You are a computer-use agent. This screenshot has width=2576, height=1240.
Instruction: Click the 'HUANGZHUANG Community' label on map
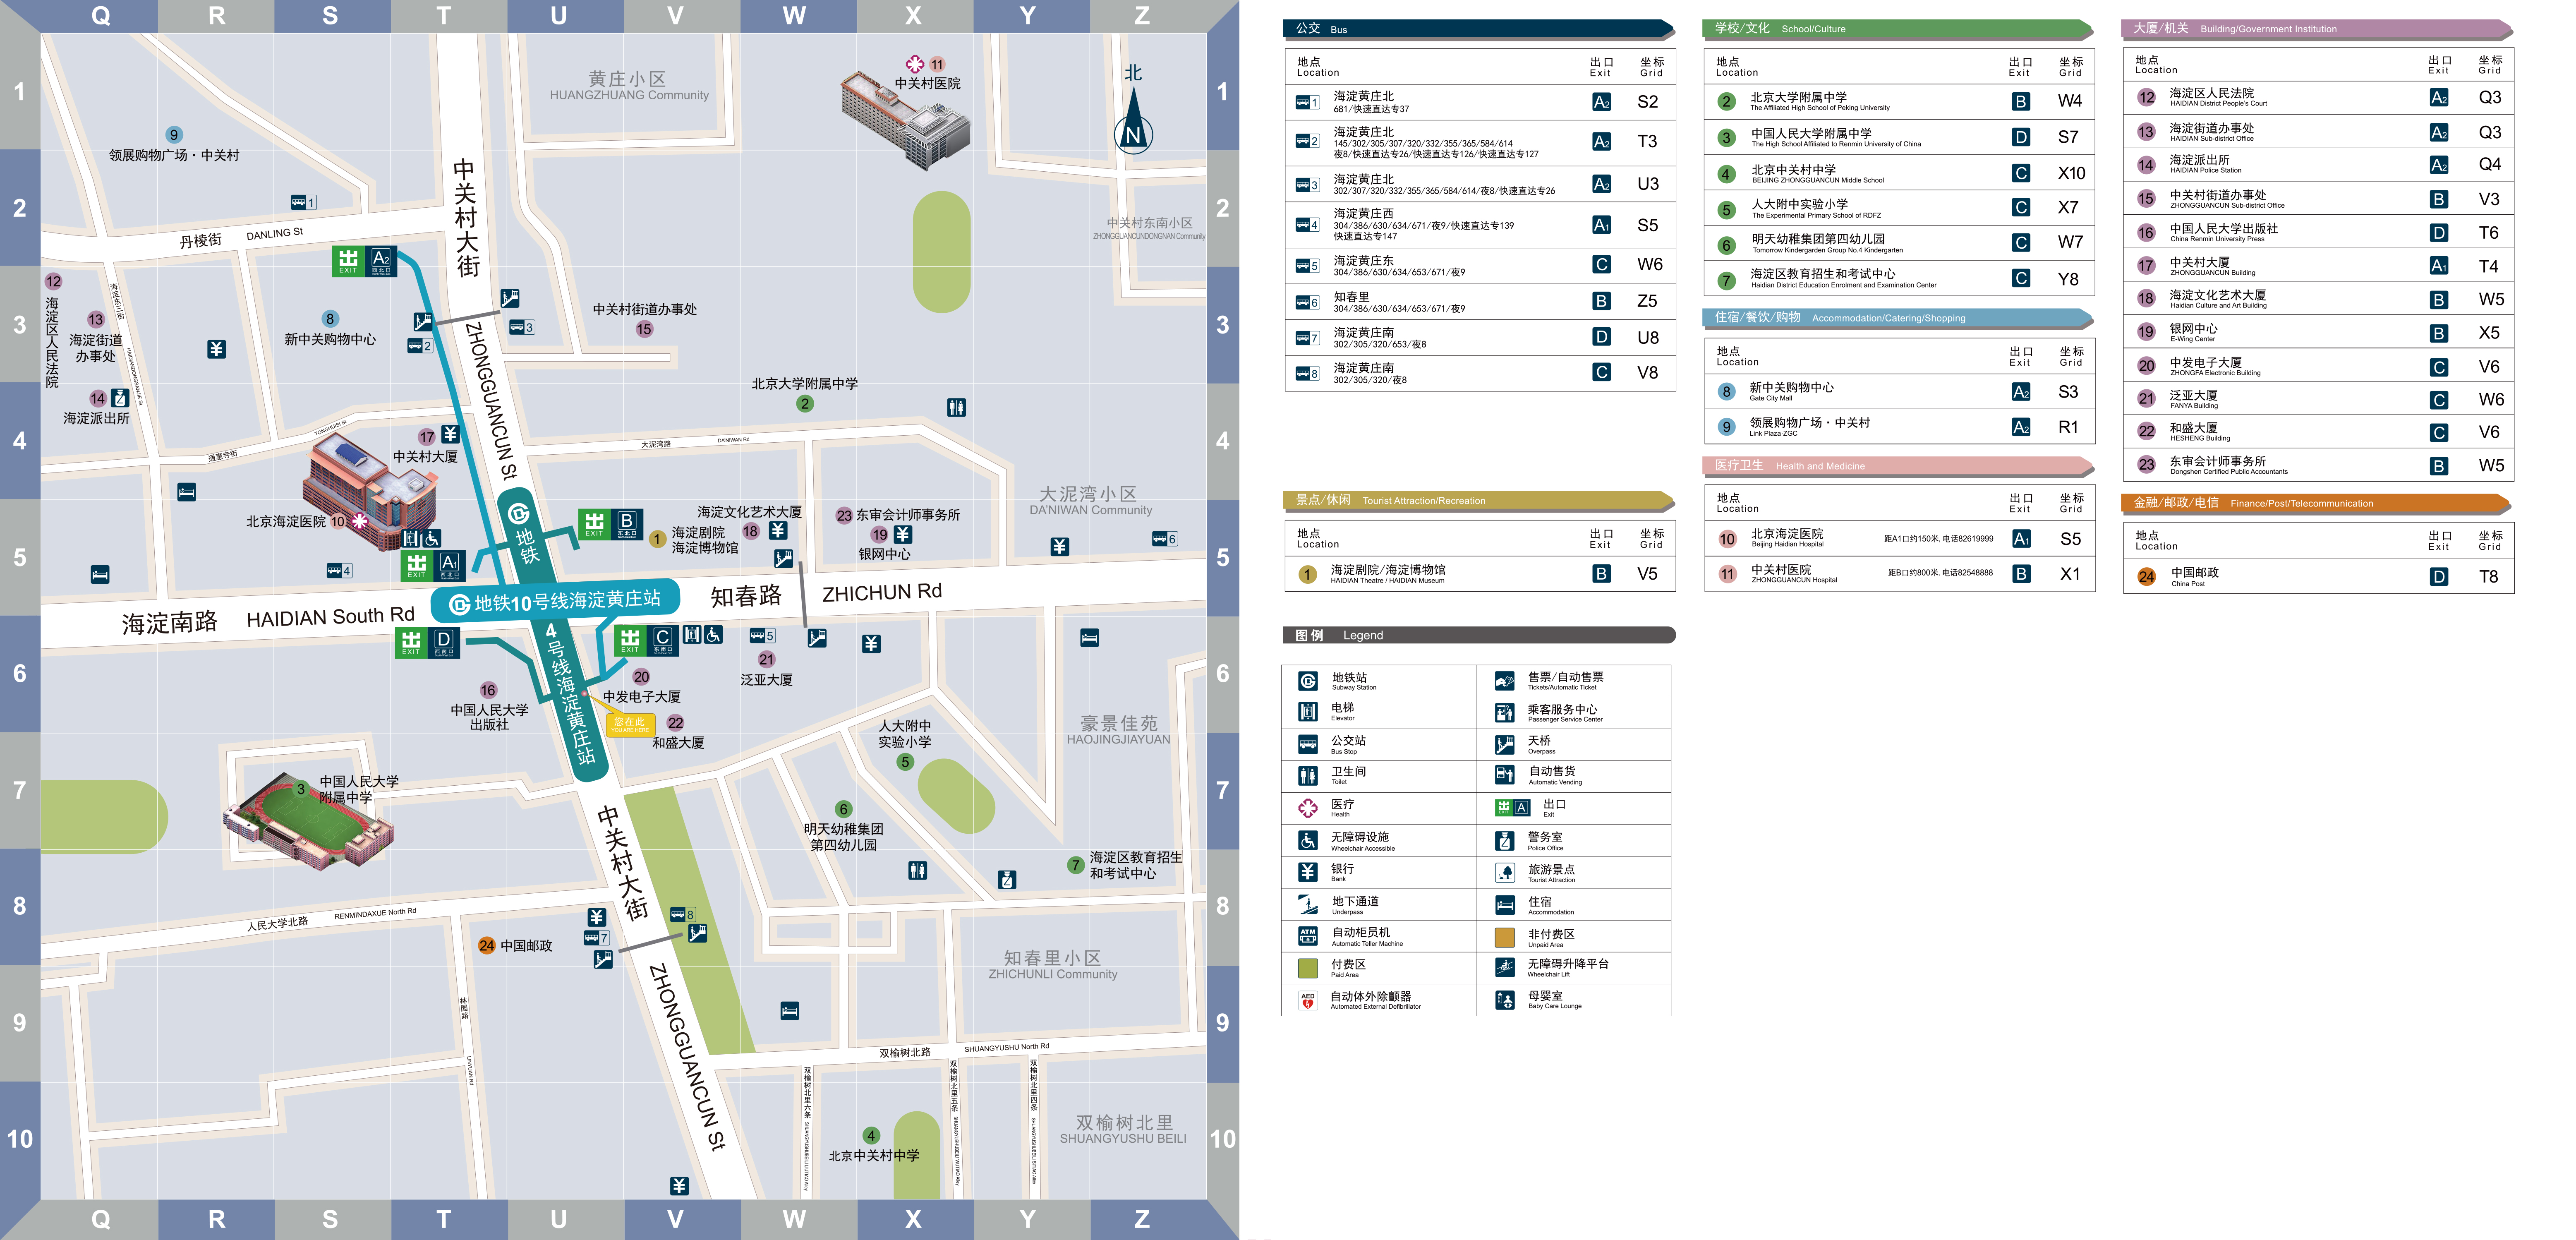tap(629, 96)
